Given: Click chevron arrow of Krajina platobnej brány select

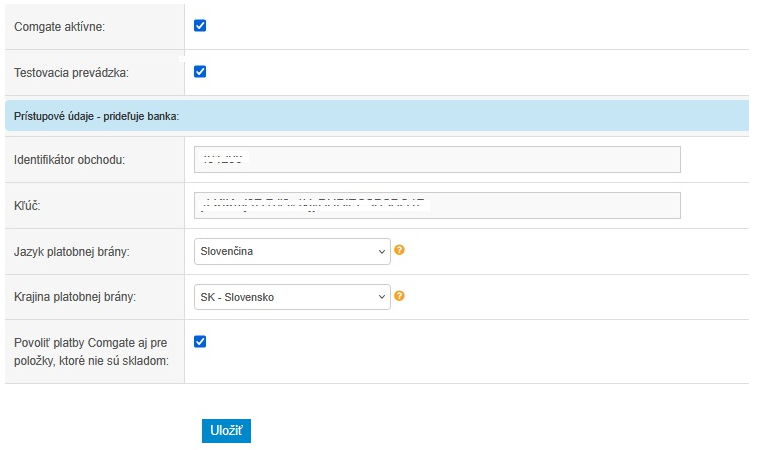Looking at the screenshot, I should [x=381, y=297].
